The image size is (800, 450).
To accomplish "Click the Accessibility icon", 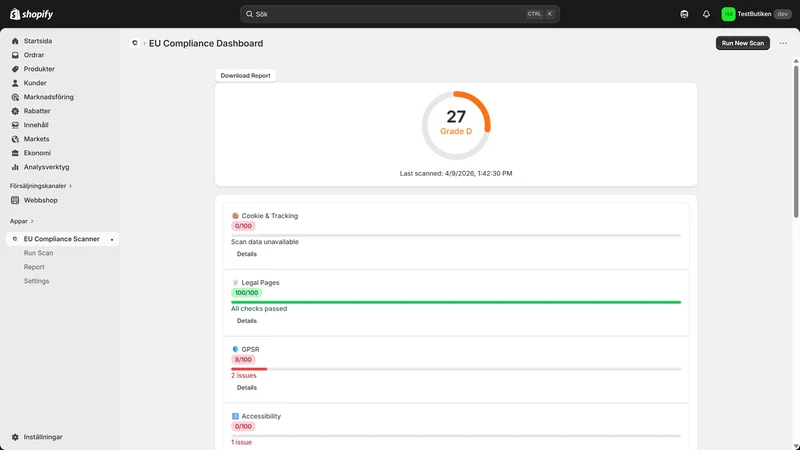I will 235,416.
